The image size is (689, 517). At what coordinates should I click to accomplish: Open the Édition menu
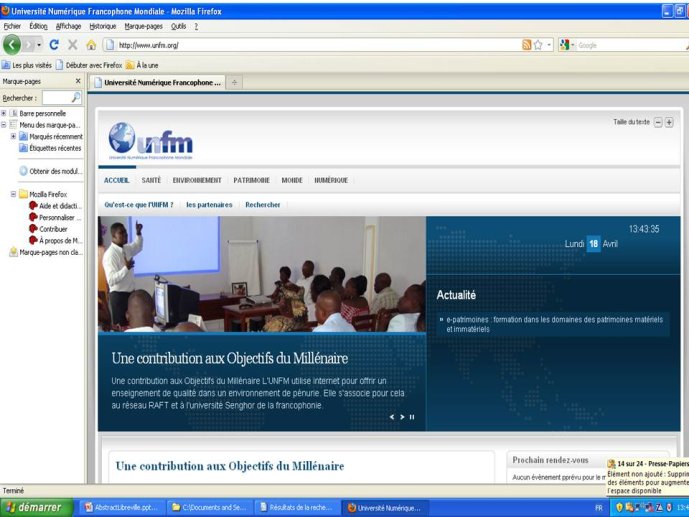pos(38,26)
